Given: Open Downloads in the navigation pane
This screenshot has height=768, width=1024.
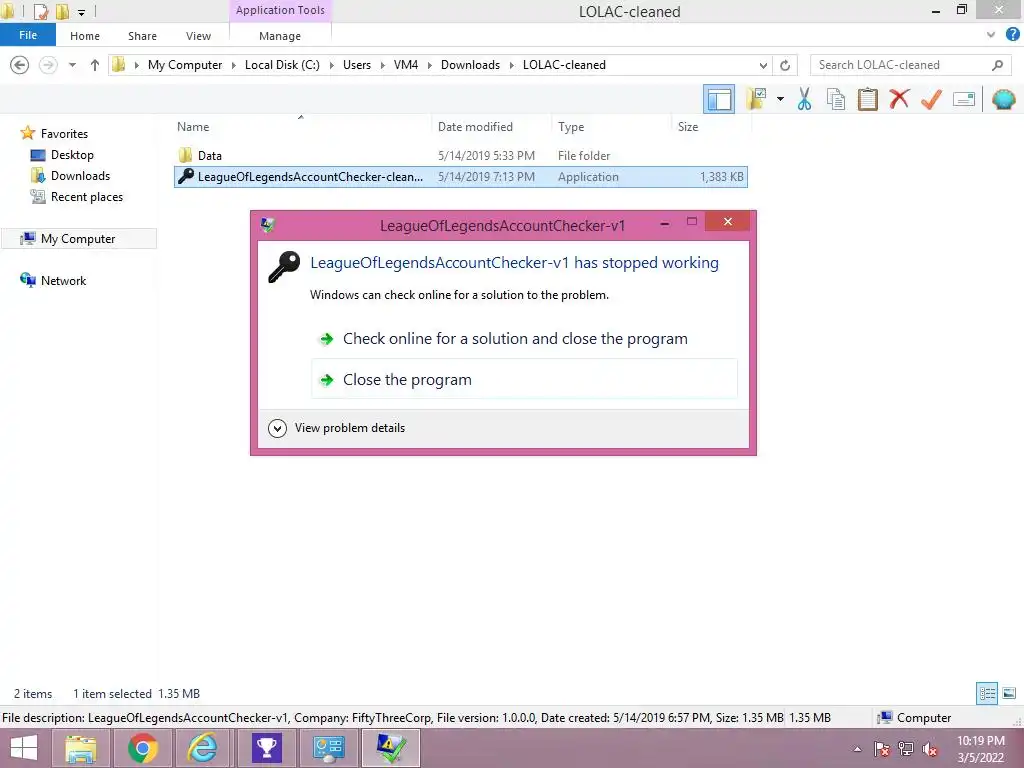Looking at the screenshot, I should pos(80,176).
